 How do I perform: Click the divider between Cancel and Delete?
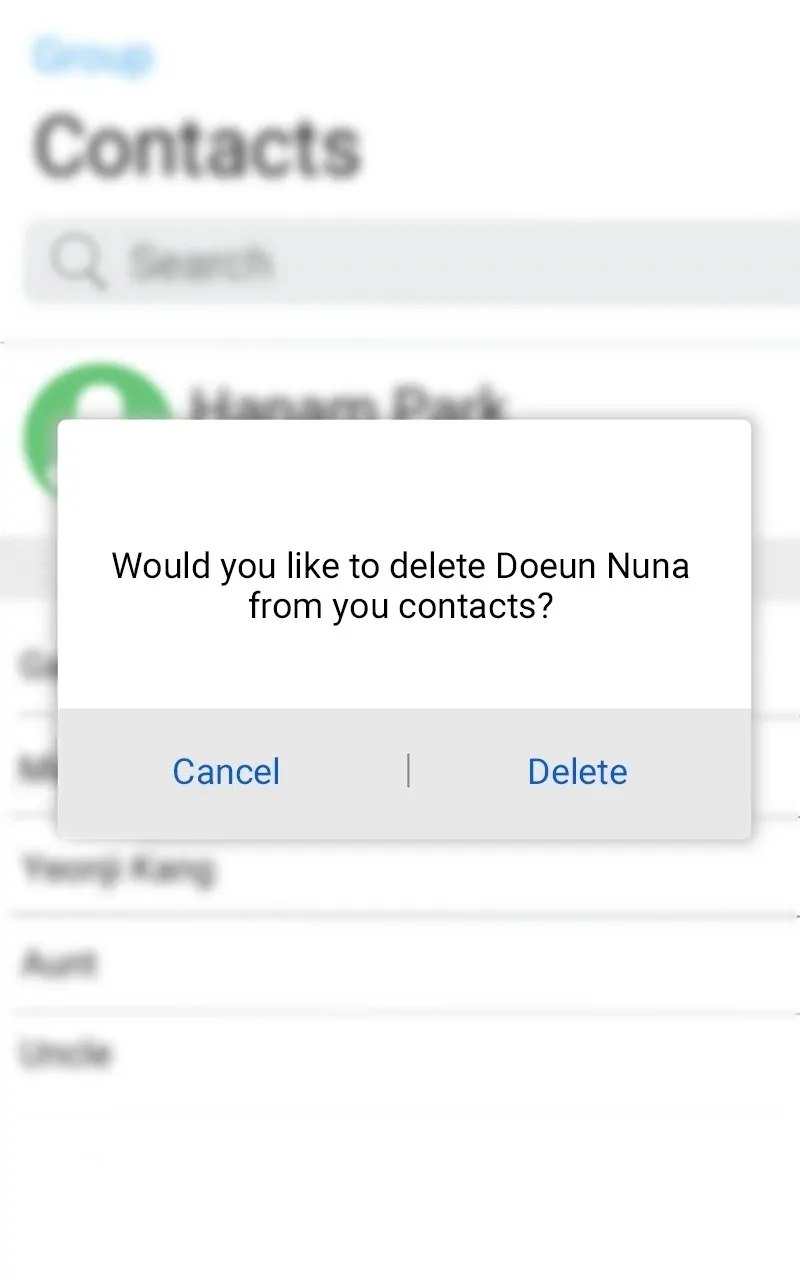pos(408,771)
